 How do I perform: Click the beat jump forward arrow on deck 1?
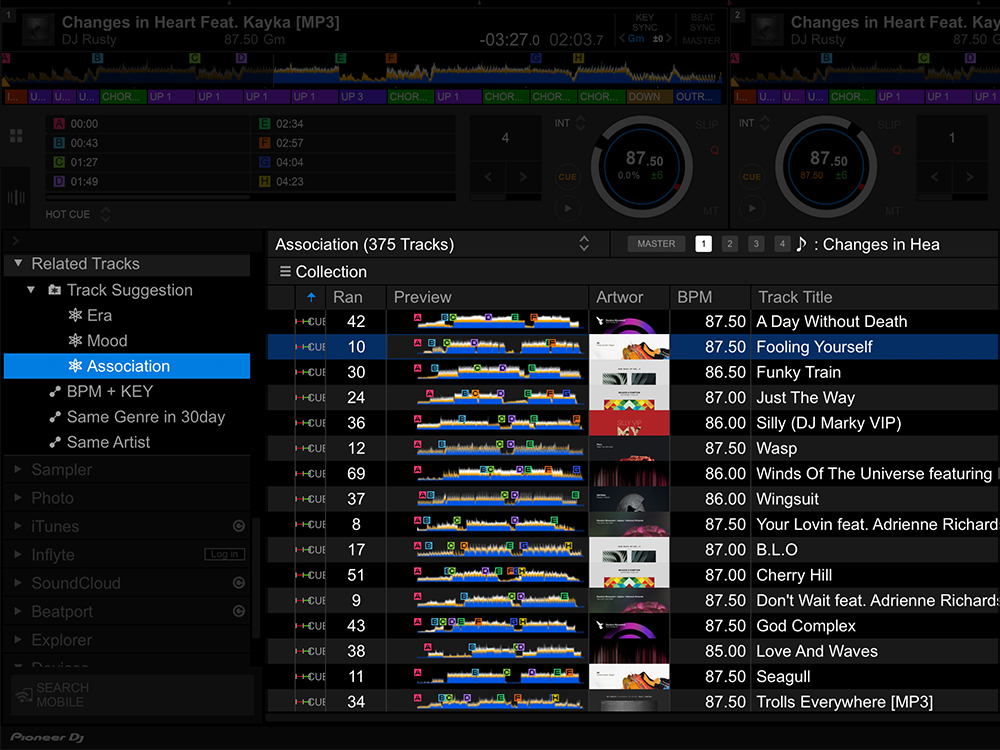tap(522, 177)
